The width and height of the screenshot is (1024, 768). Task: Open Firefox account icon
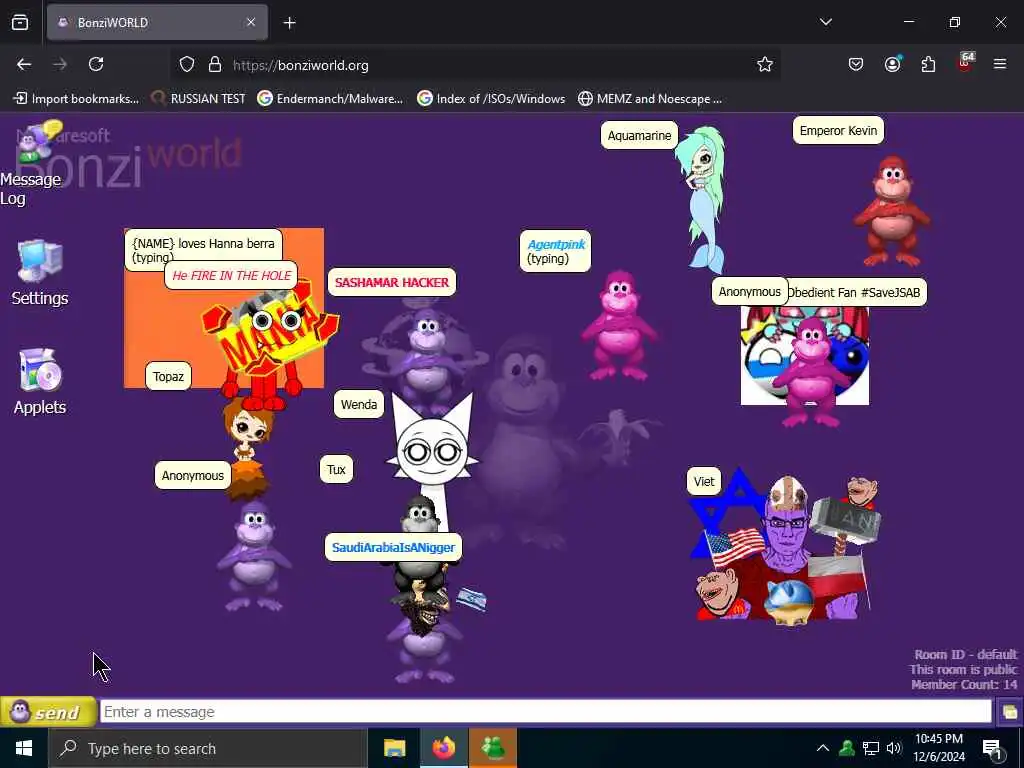(892, 64)
